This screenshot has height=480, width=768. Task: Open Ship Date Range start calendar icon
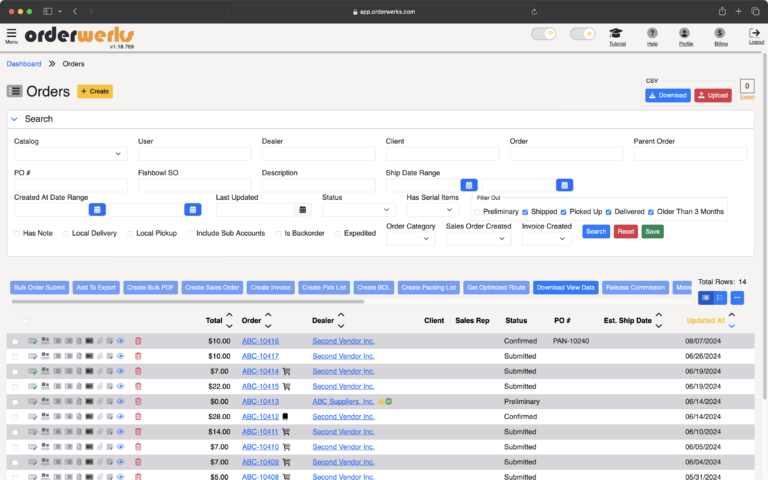(469, 185)
